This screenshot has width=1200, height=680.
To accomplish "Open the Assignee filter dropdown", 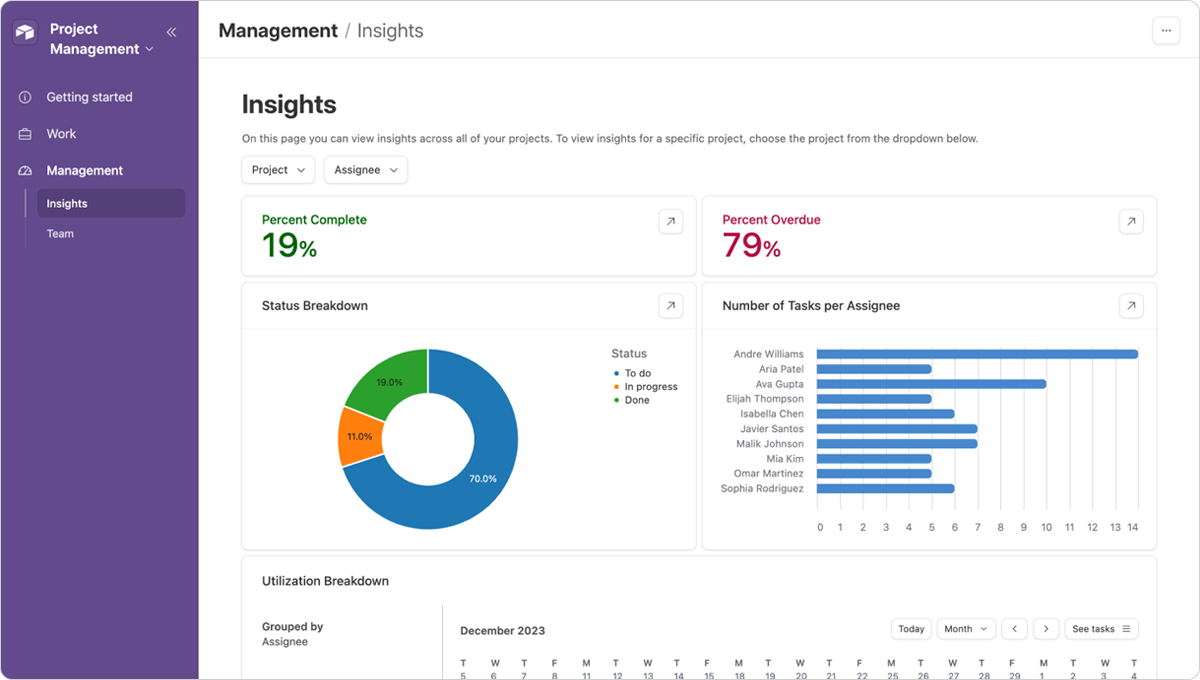I will (x=365, y=170).
